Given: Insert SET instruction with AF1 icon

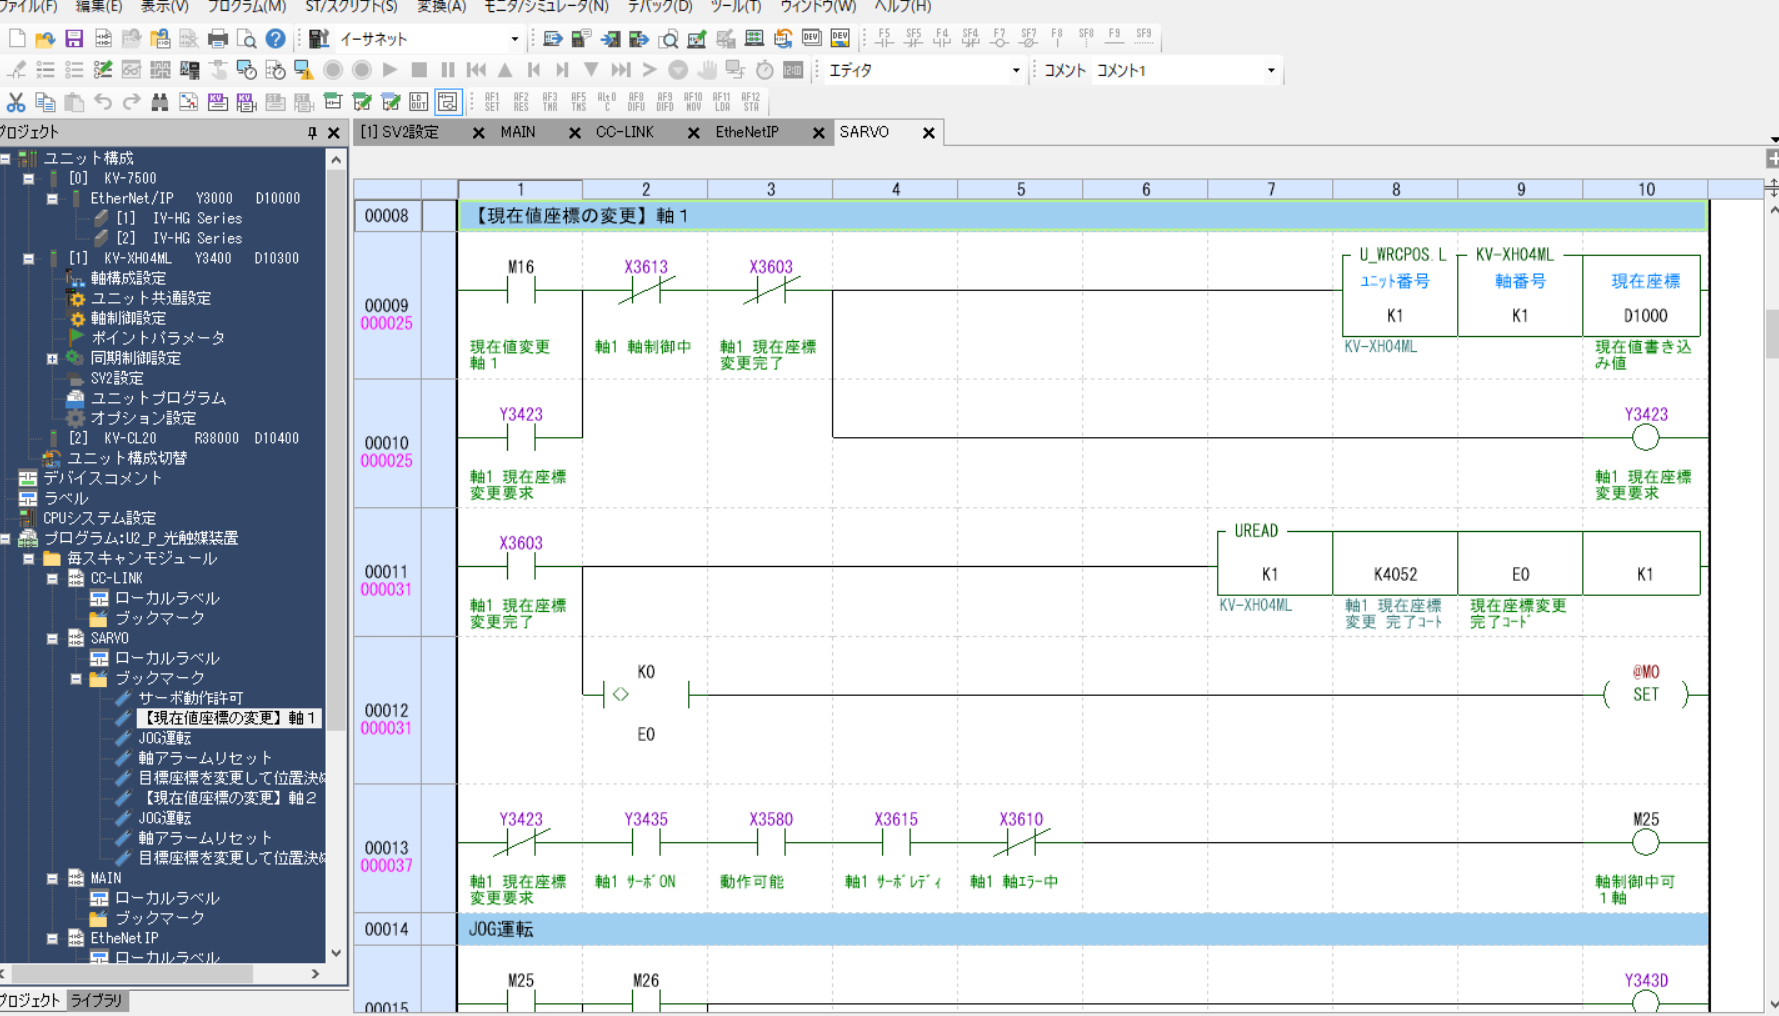Looking at the screenshot, I should pyautogui.click(x=492, y=102).
